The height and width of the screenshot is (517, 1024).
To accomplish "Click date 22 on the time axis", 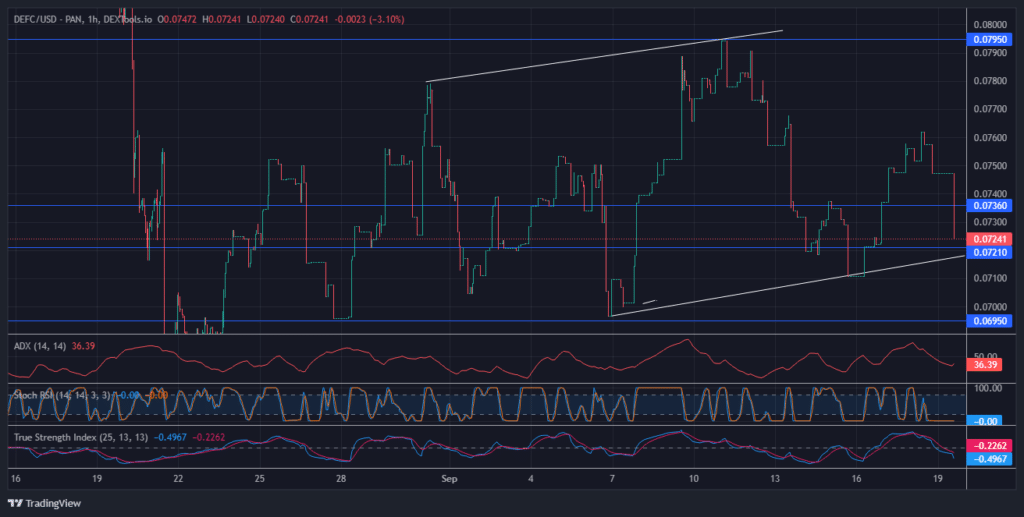I will click(x=178, y=479).
